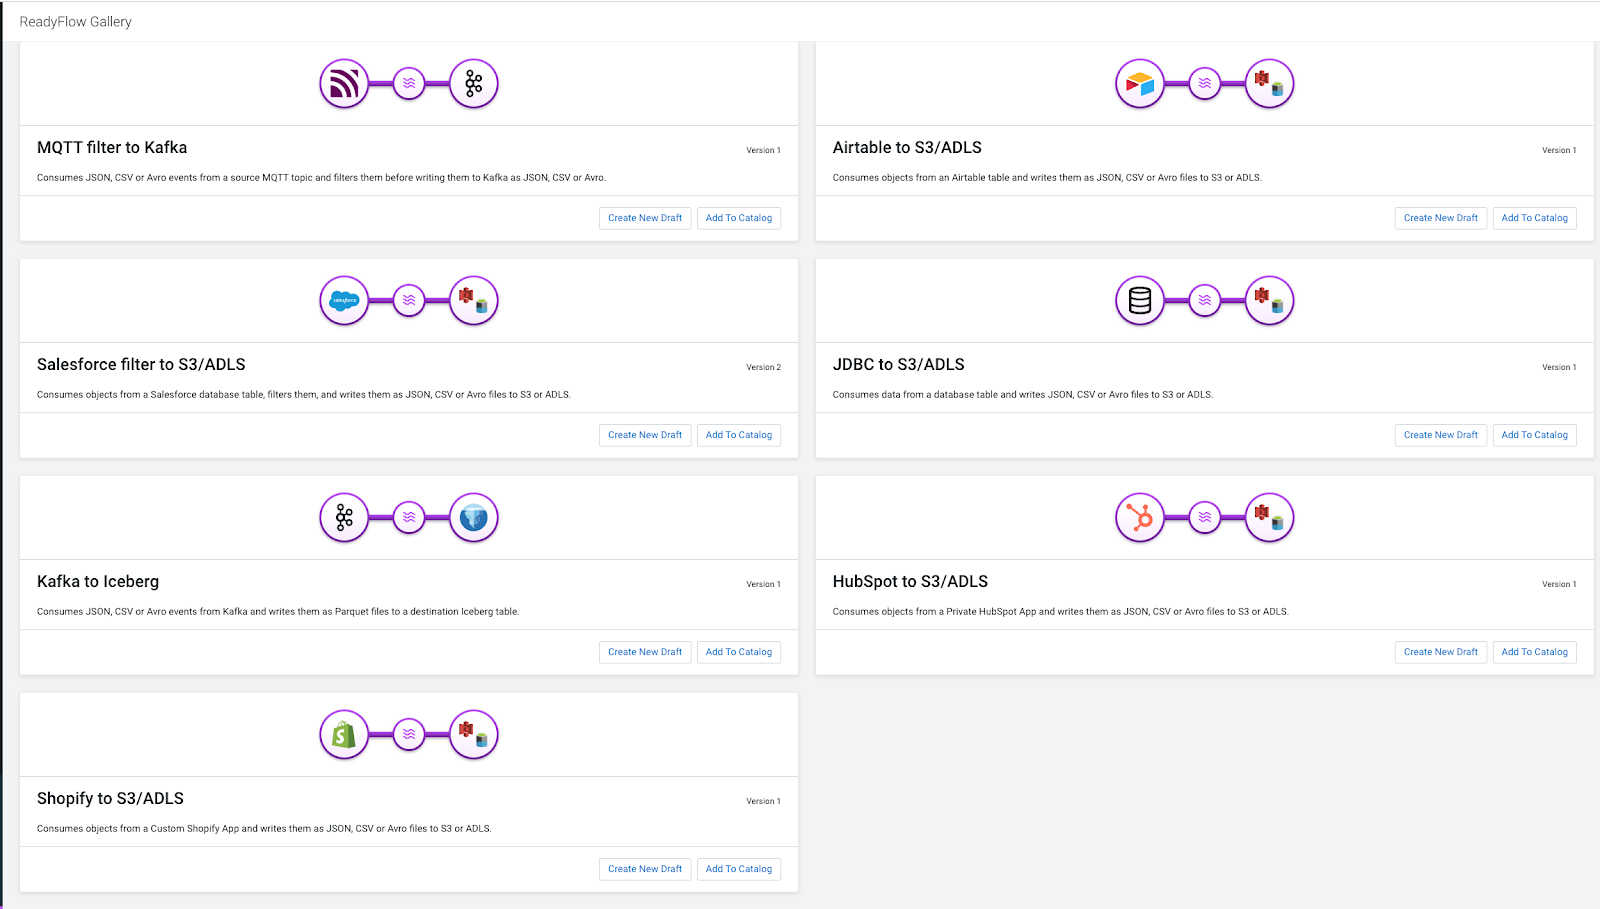
Task: Click the Iceberg destination icon
Action: click(x=474, y=518)
